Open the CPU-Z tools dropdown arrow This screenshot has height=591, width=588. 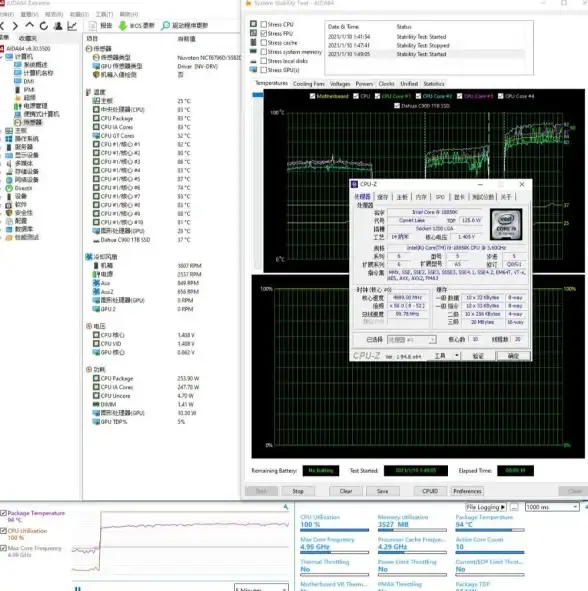coord(457,355)
